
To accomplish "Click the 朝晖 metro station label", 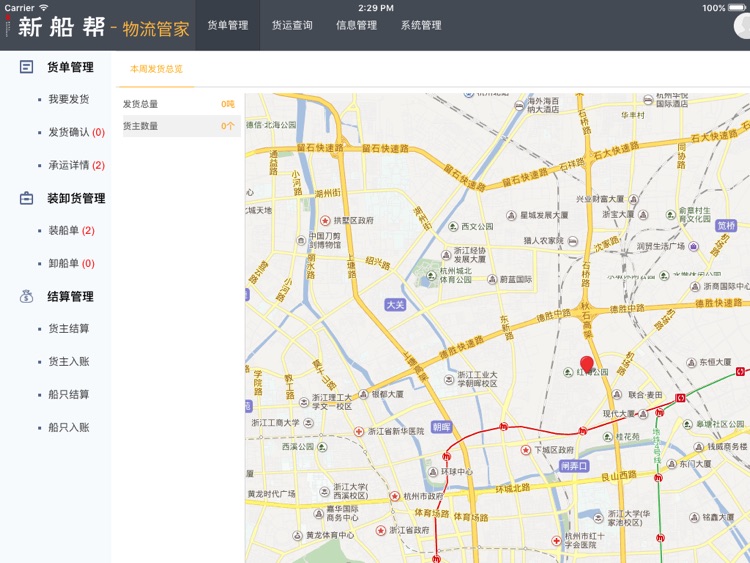I will [441, 427].
